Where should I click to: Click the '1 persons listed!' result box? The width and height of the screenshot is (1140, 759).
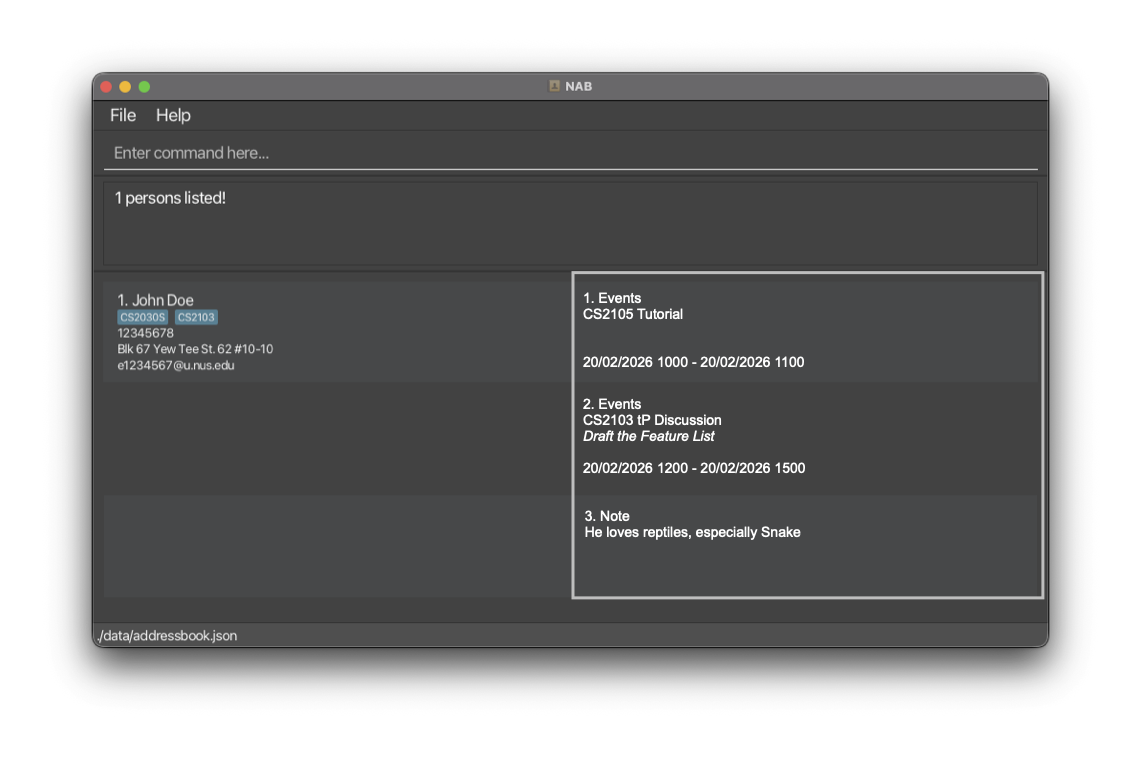(x=570, y=222)
